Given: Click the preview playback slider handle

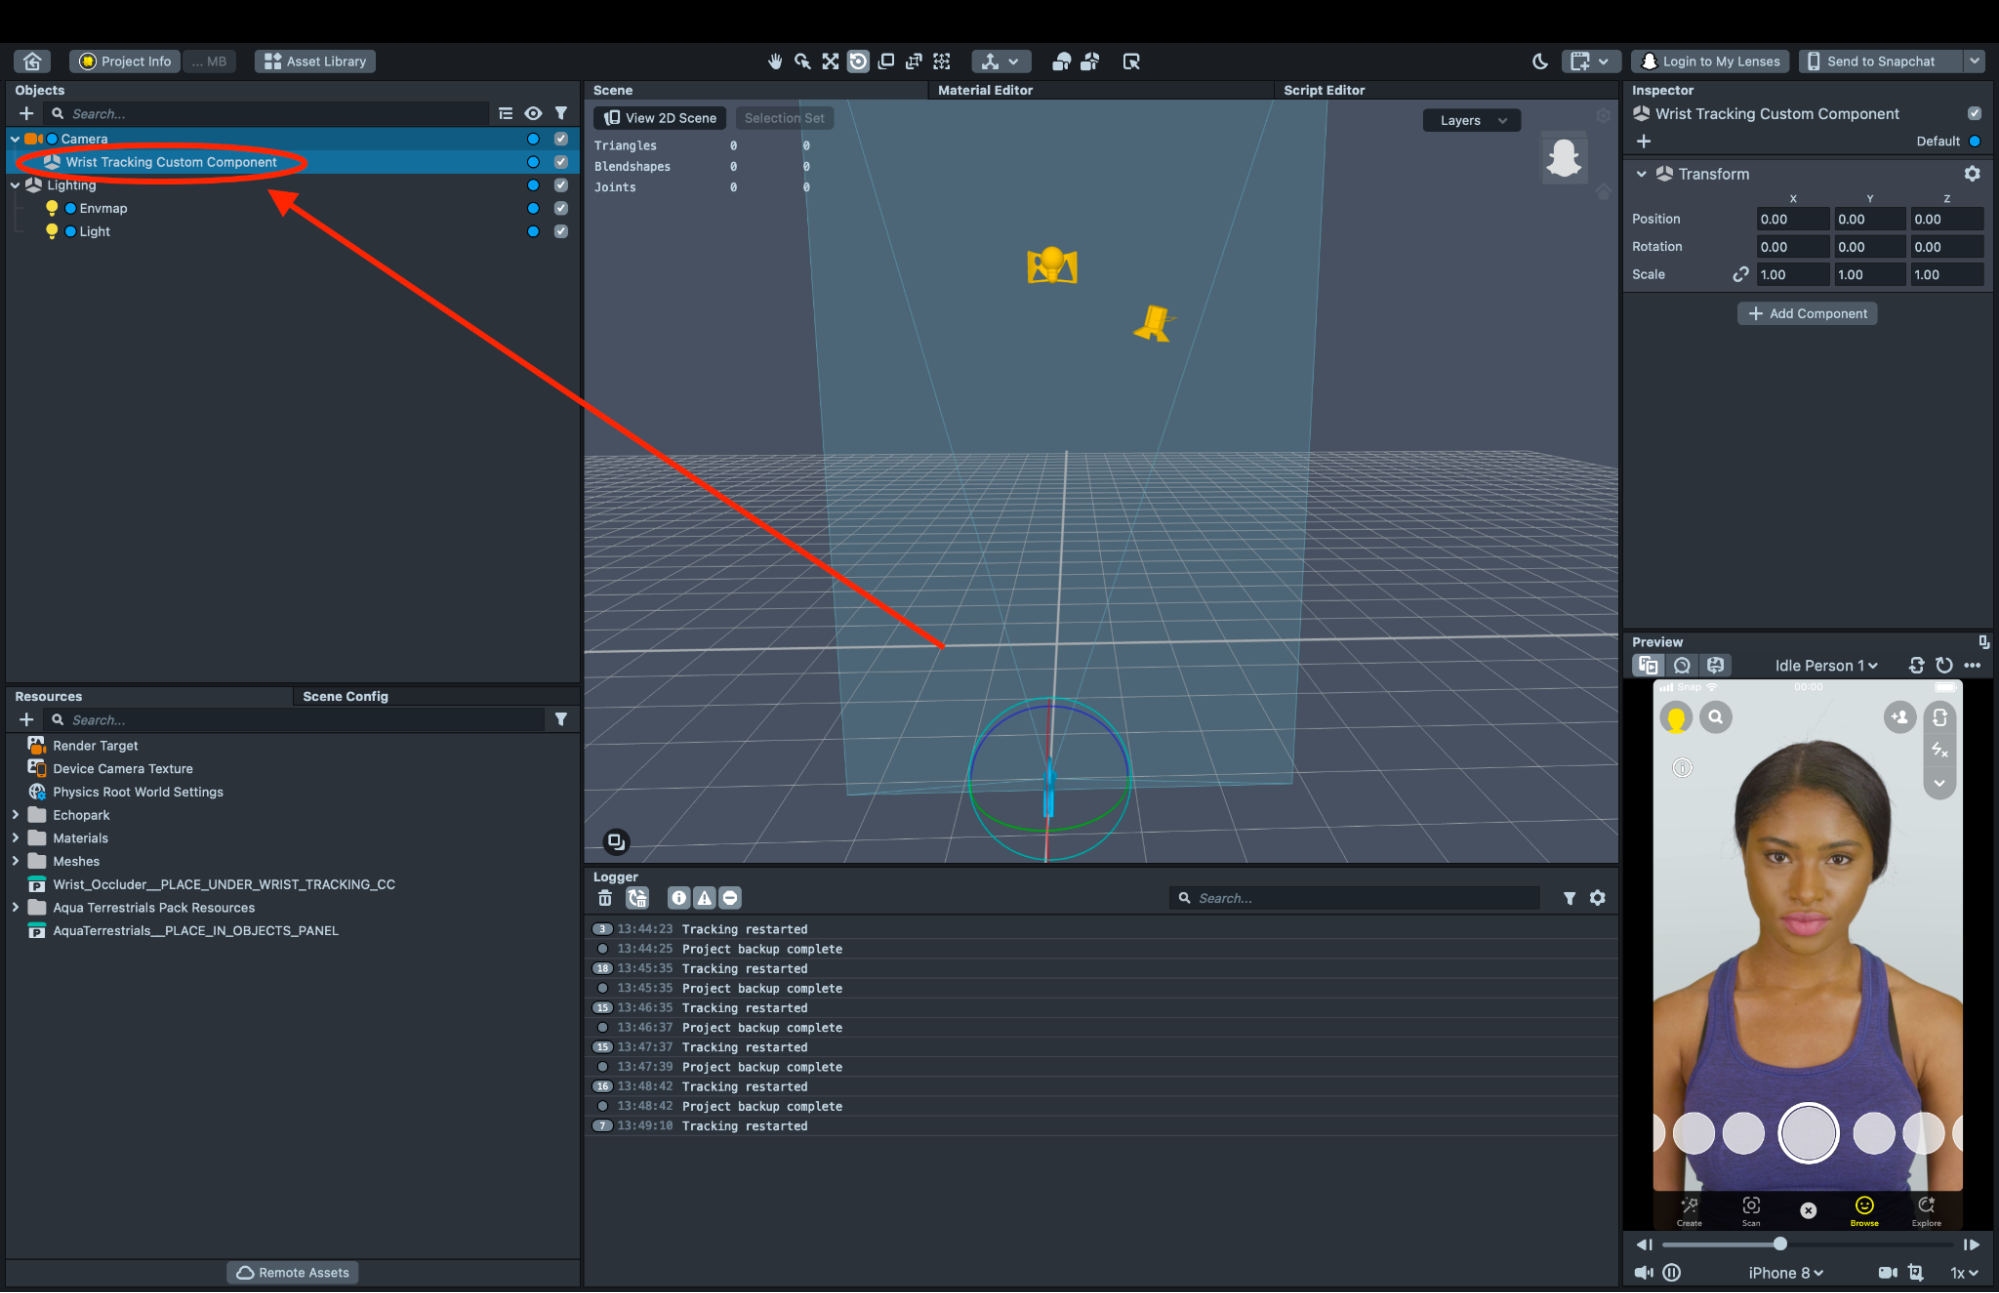Looking at the screenshot, I should coord(1780,1244).
